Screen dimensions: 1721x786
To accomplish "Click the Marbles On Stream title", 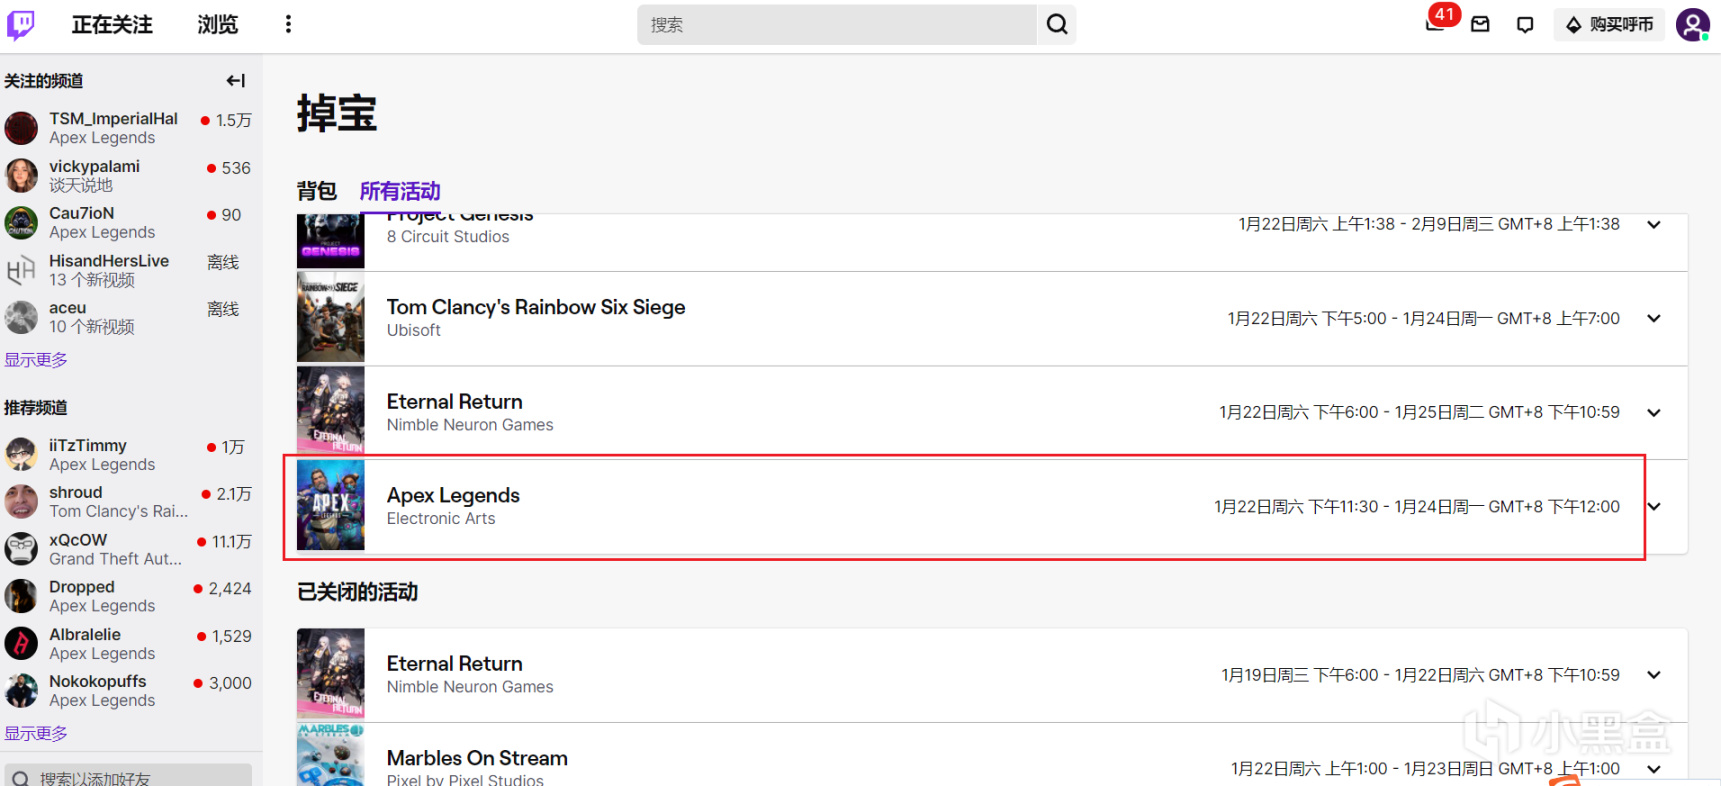I will point(477,758).
